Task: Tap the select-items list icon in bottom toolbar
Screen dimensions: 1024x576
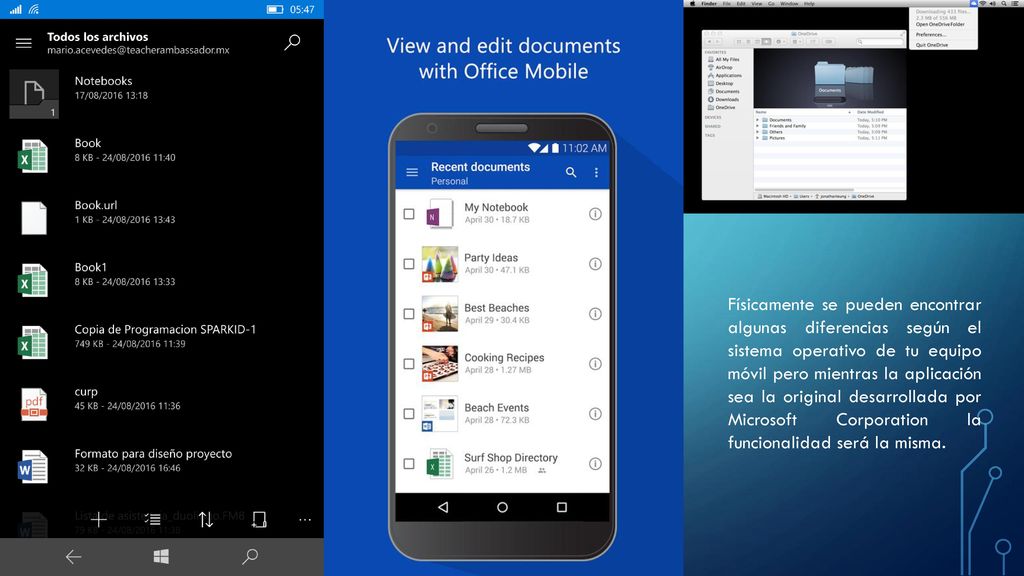Action: 153,519
